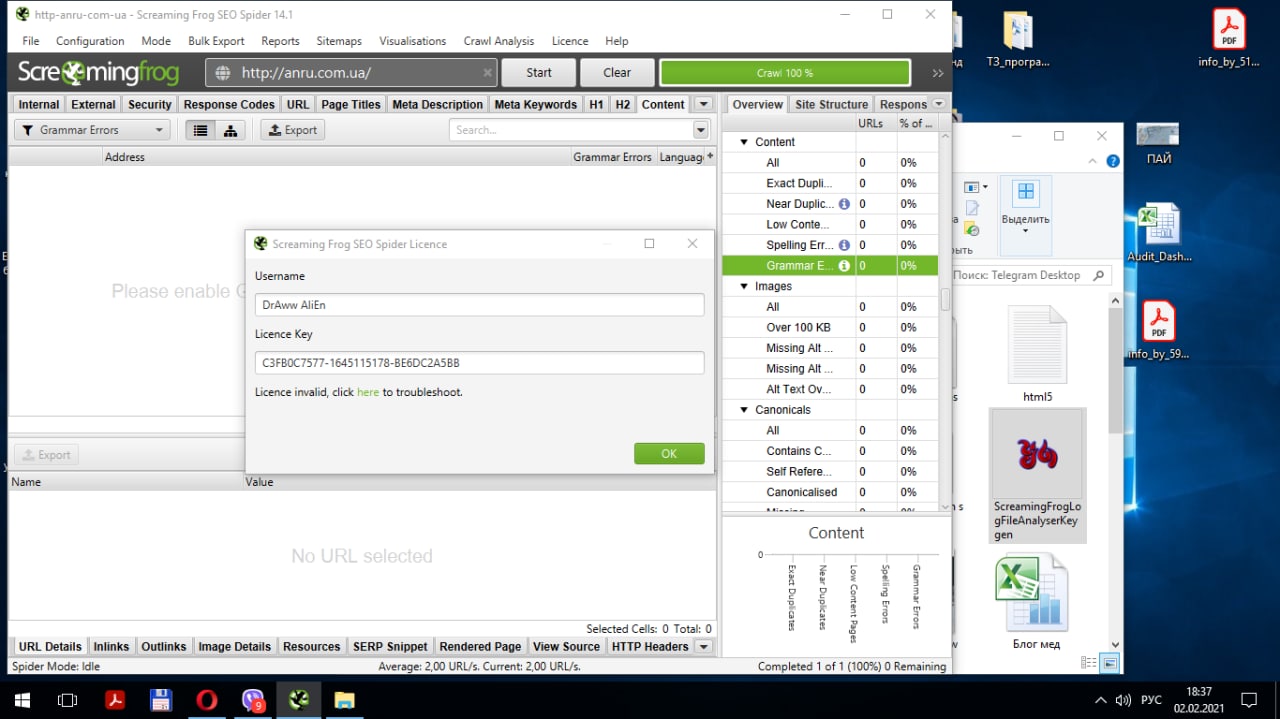Click the upper Export button
1280x719 pixels.
click(x=293, y=130)
